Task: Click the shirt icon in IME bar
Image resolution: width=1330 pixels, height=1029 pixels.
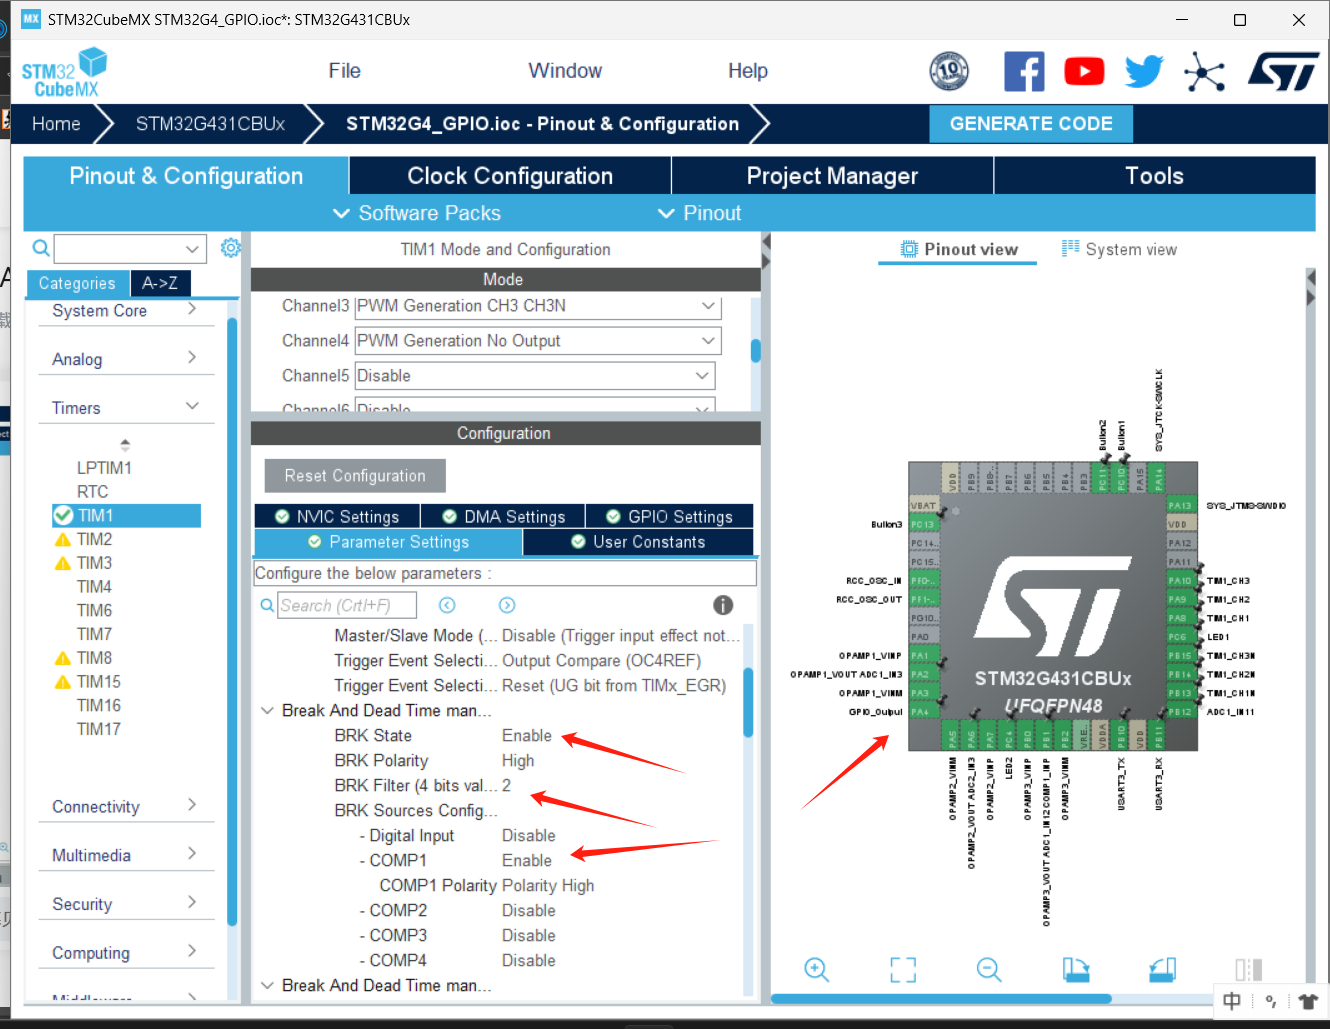Action: pos(1308,1001)
